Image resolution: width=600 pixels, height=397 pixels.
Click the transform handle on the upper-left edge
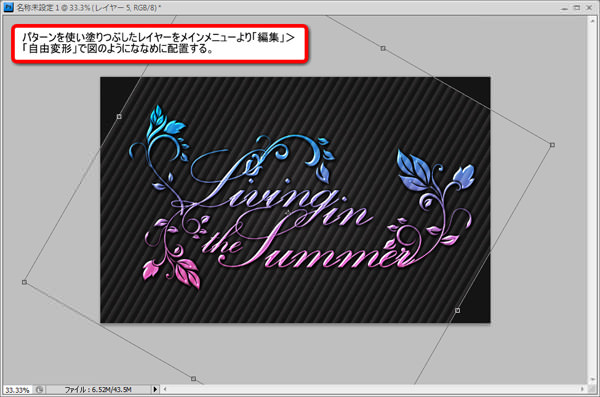(119, 116)
